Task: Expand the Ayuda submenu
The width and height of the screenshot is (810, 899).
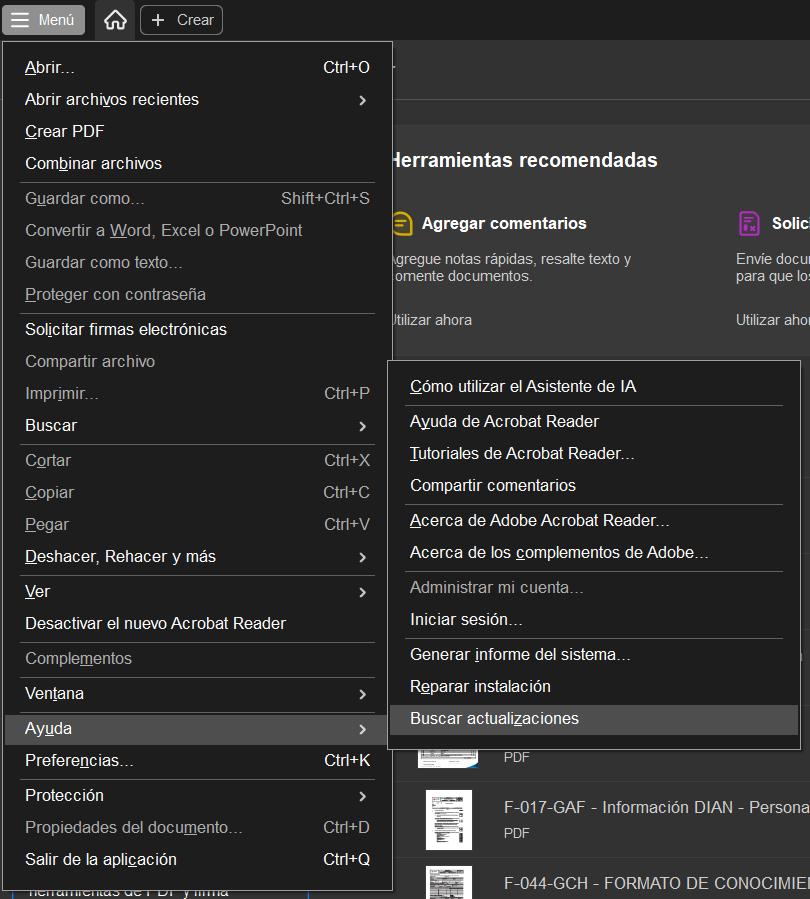Action: [x=197, y=729]
